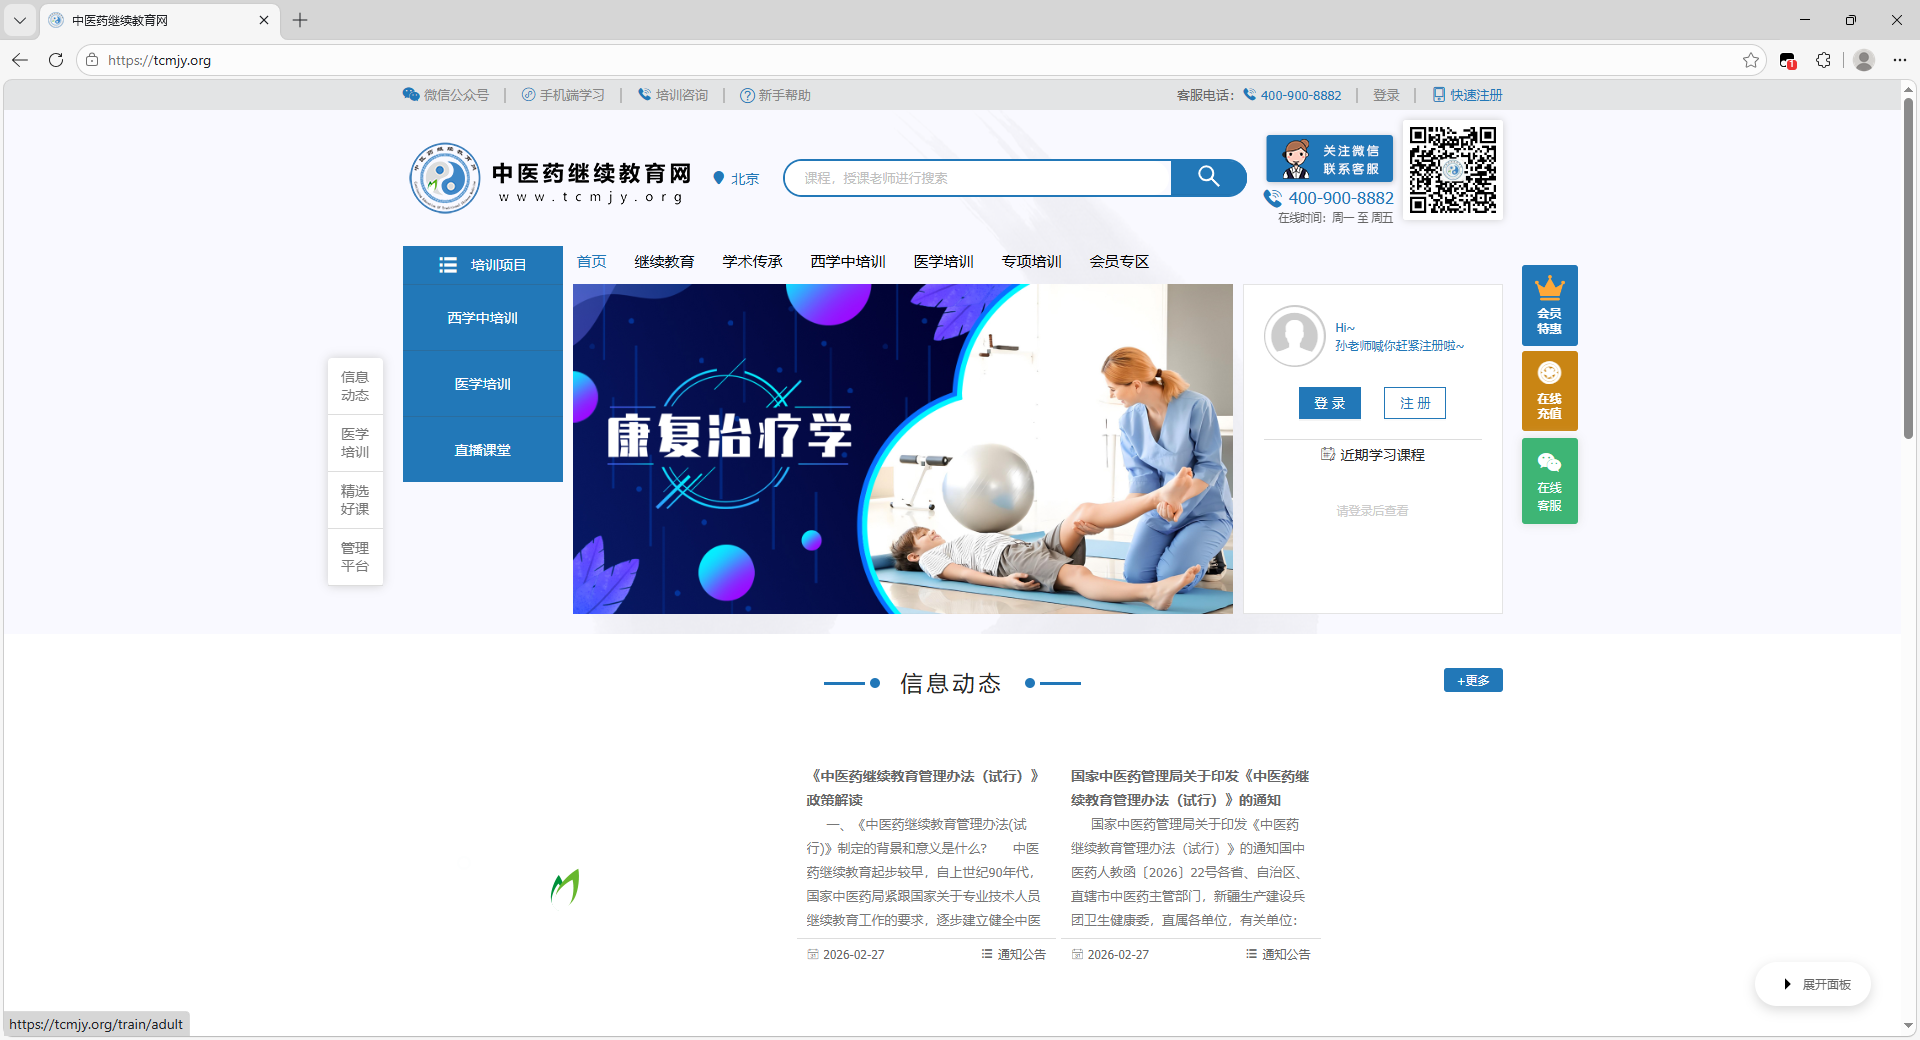Click the blue search magnifier button
Screen dimensions: 1920x1040
[1208, 177]
